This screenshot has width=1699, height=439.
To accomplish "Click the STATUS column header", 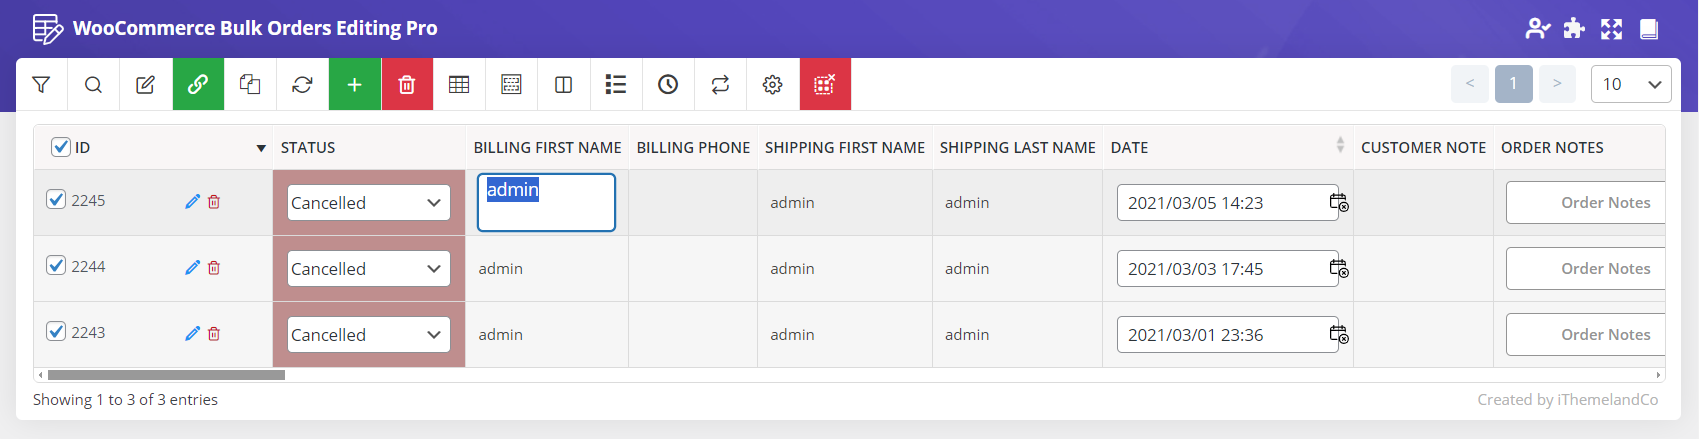I will point(308,148).
